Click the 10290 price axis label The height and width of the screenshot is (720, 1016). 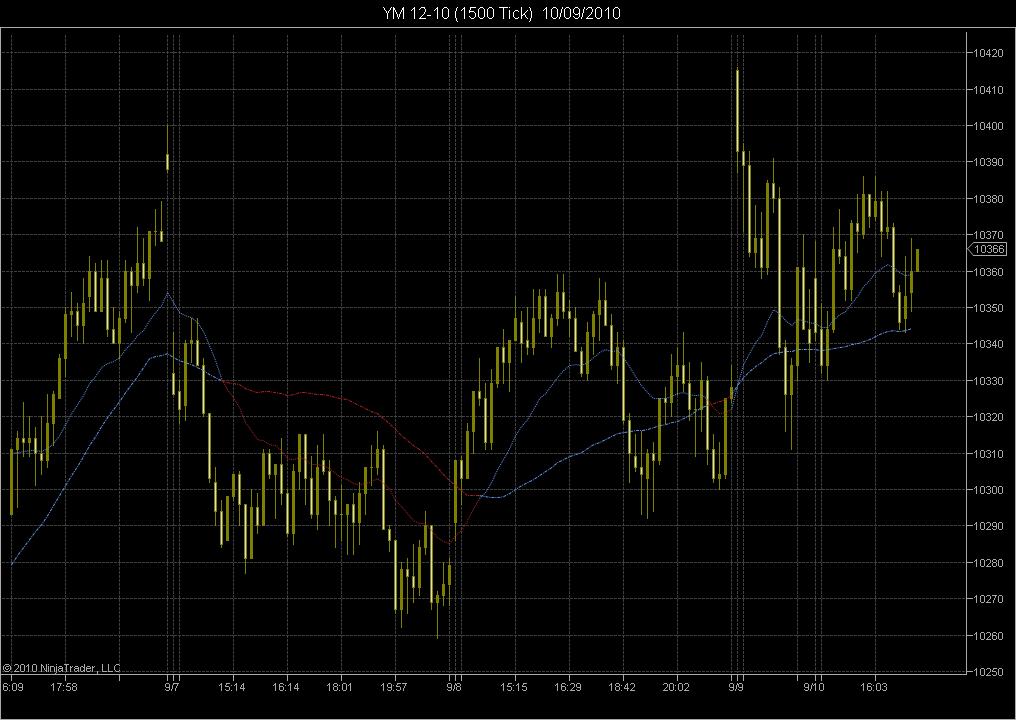click(x=989, y=526)
